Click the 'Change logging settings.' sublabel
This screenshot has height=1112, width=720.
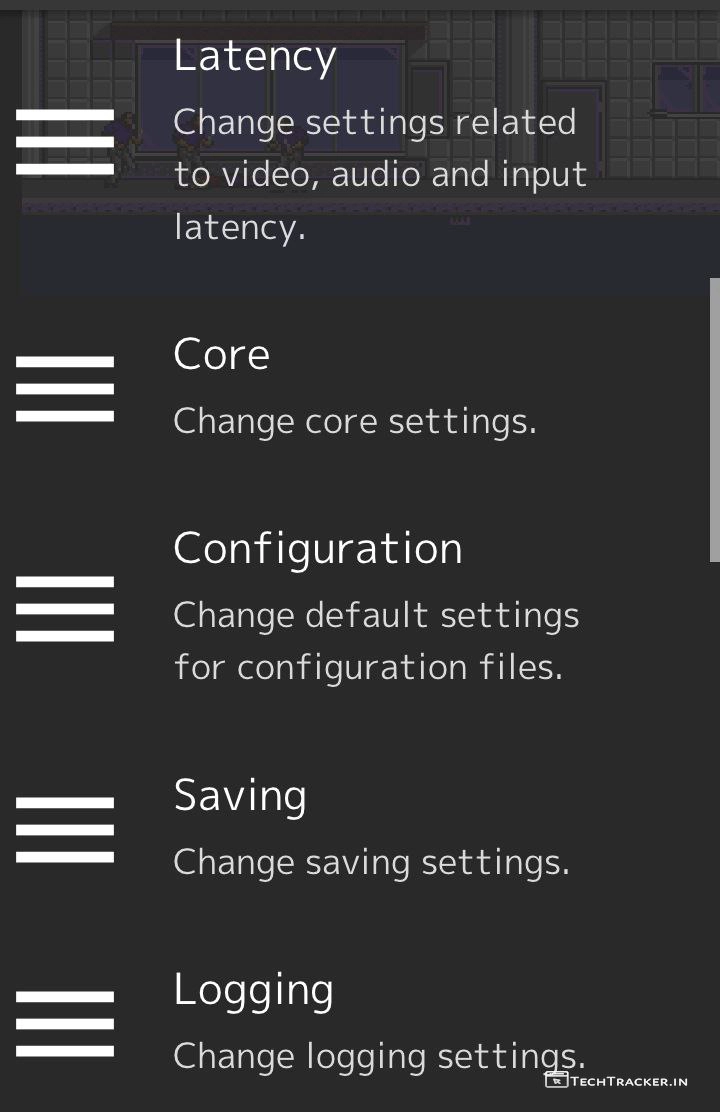pyautogui.click(x=378, y=1055)
